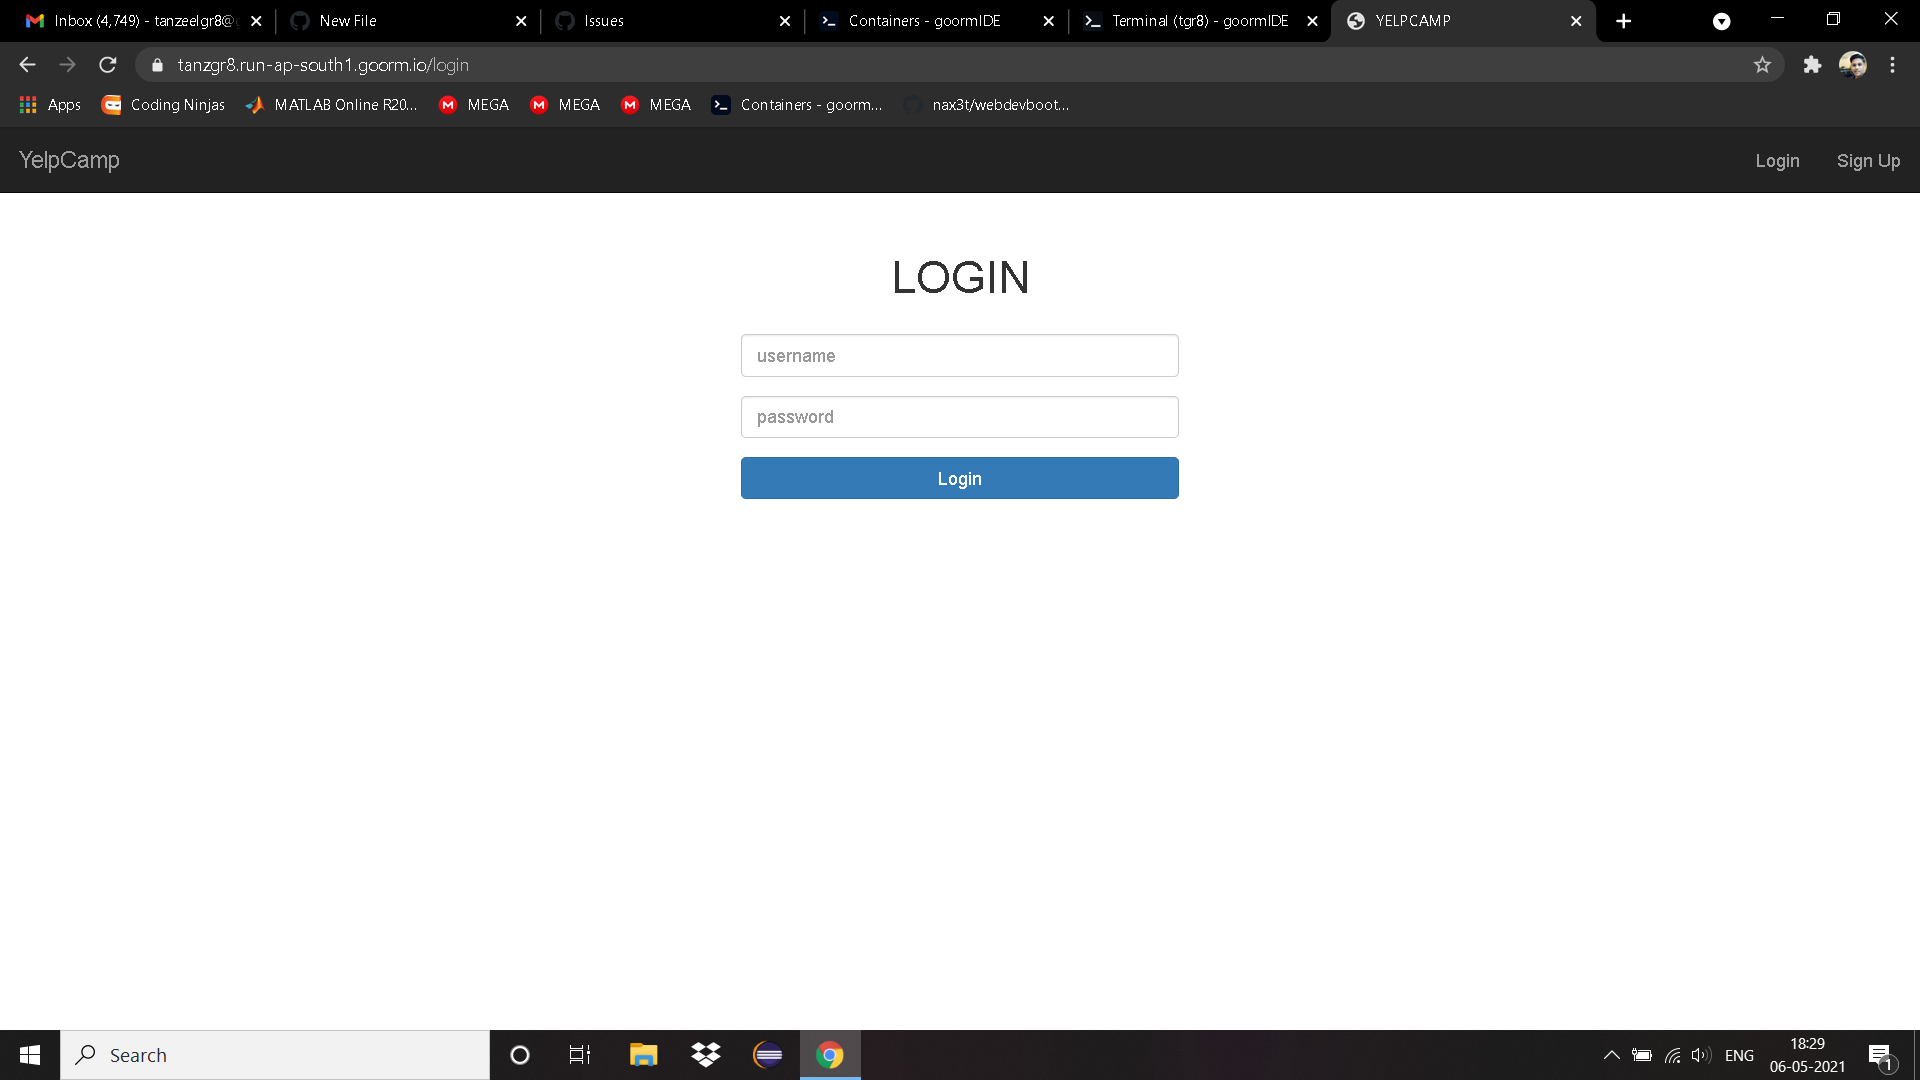This screenshot has height=1080, width=1920.
Task: Open a new browser tab
Action: [1624, 21]
